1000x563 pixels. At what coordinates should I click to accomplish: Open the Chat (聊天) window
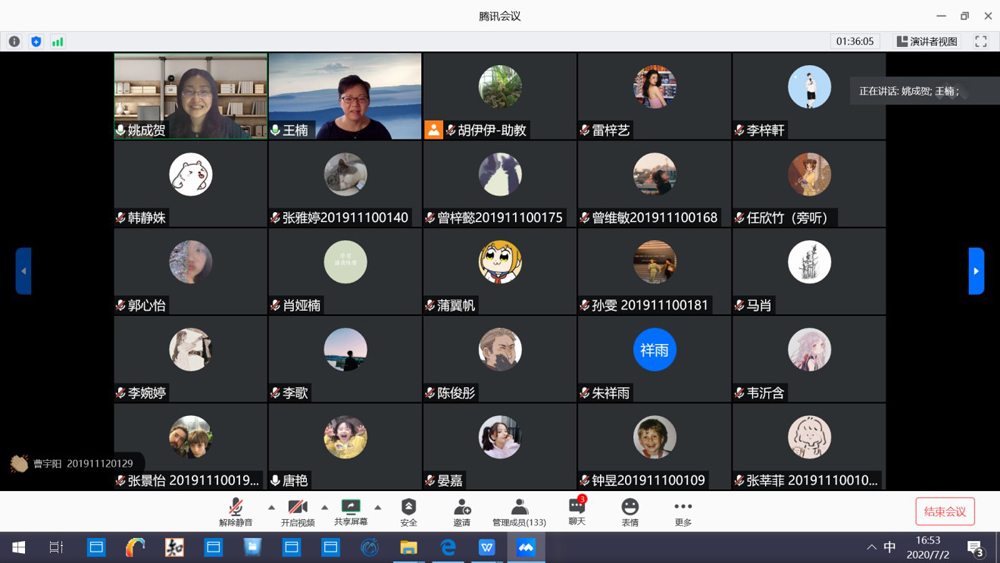click(x=576, y=511)
